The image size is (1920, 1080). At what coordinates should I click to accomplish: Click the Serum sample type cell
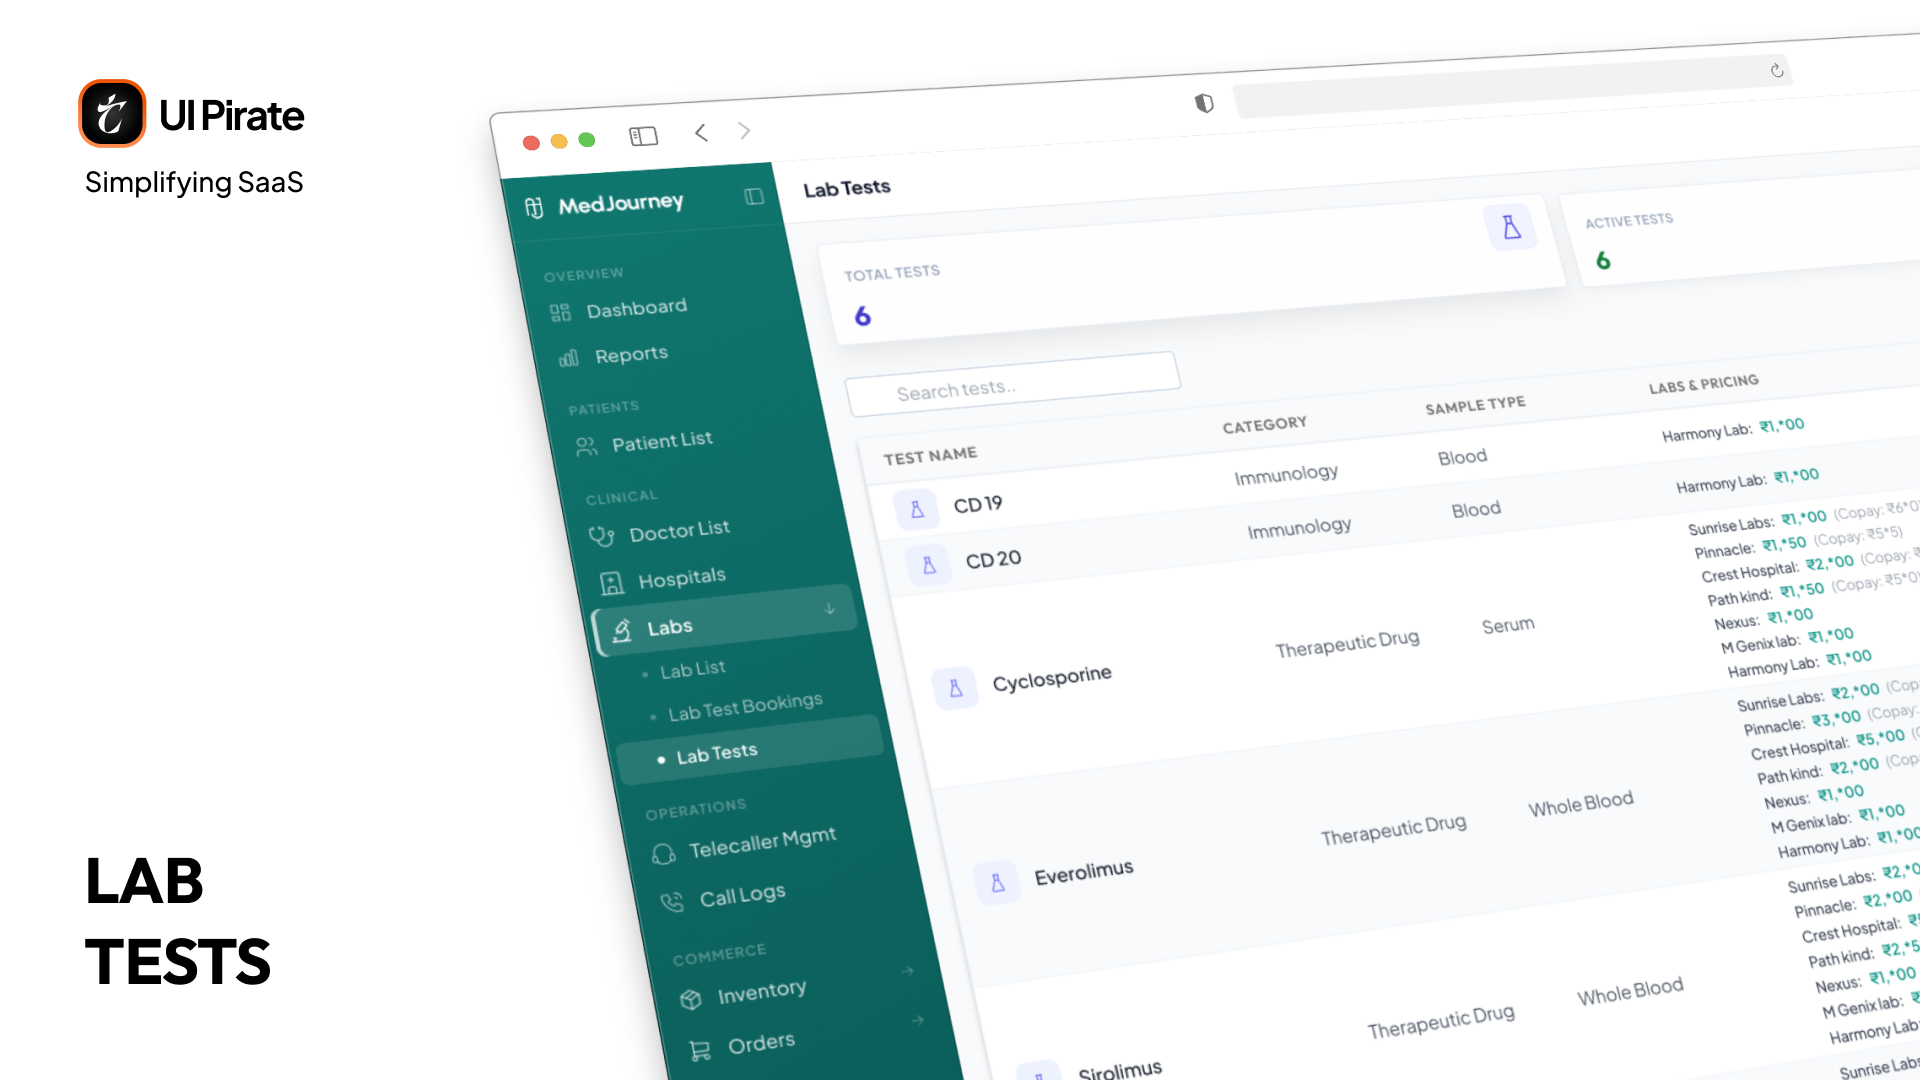coord(1508,626)
